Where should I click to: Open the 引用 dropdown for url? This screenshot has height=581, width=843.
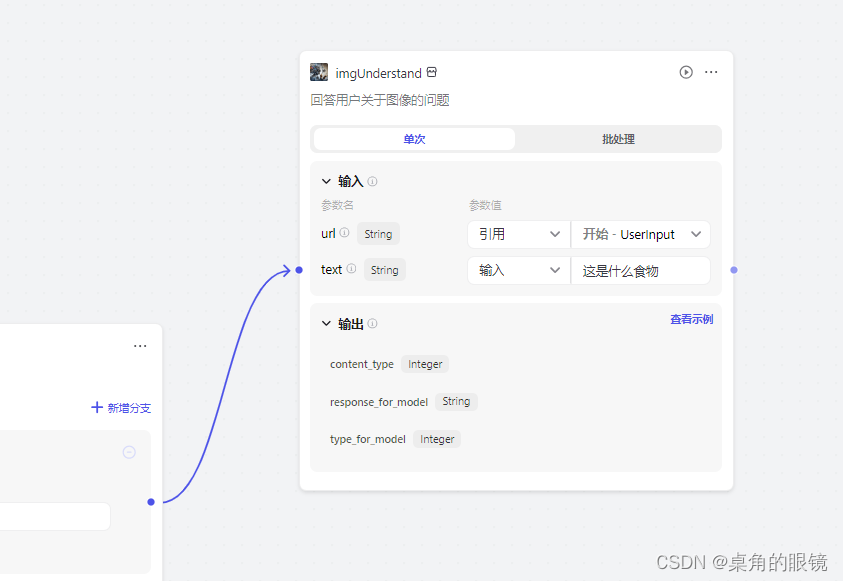pos(518,234)
